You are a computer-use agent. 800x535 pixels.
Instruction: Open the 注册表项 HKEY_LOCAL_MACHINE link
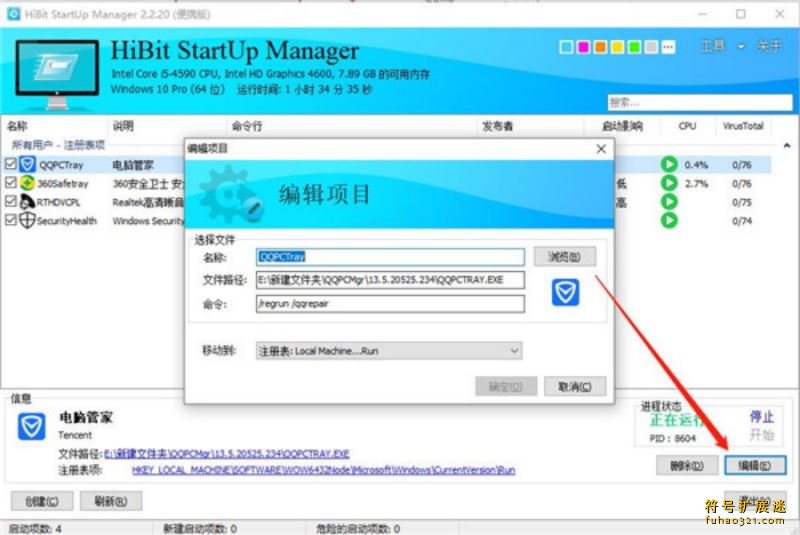323,470
